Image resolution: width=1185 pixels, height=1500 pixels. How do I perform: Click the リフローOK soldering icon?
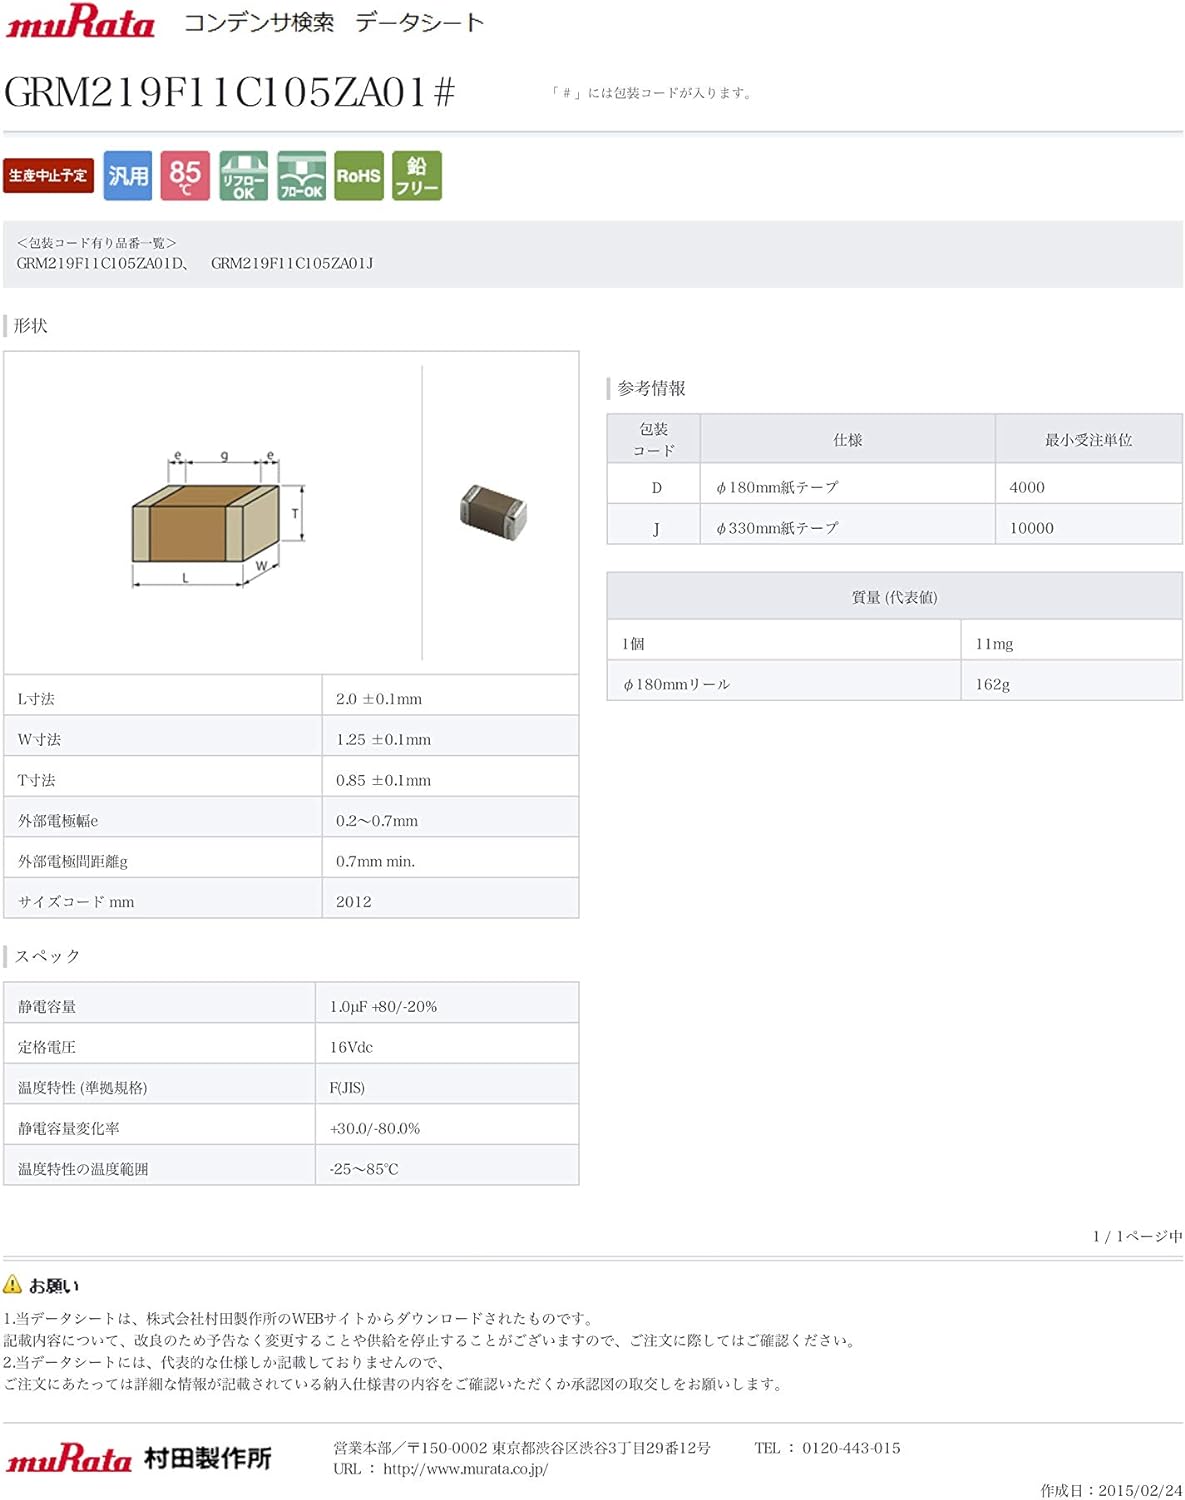coord(244,175)
